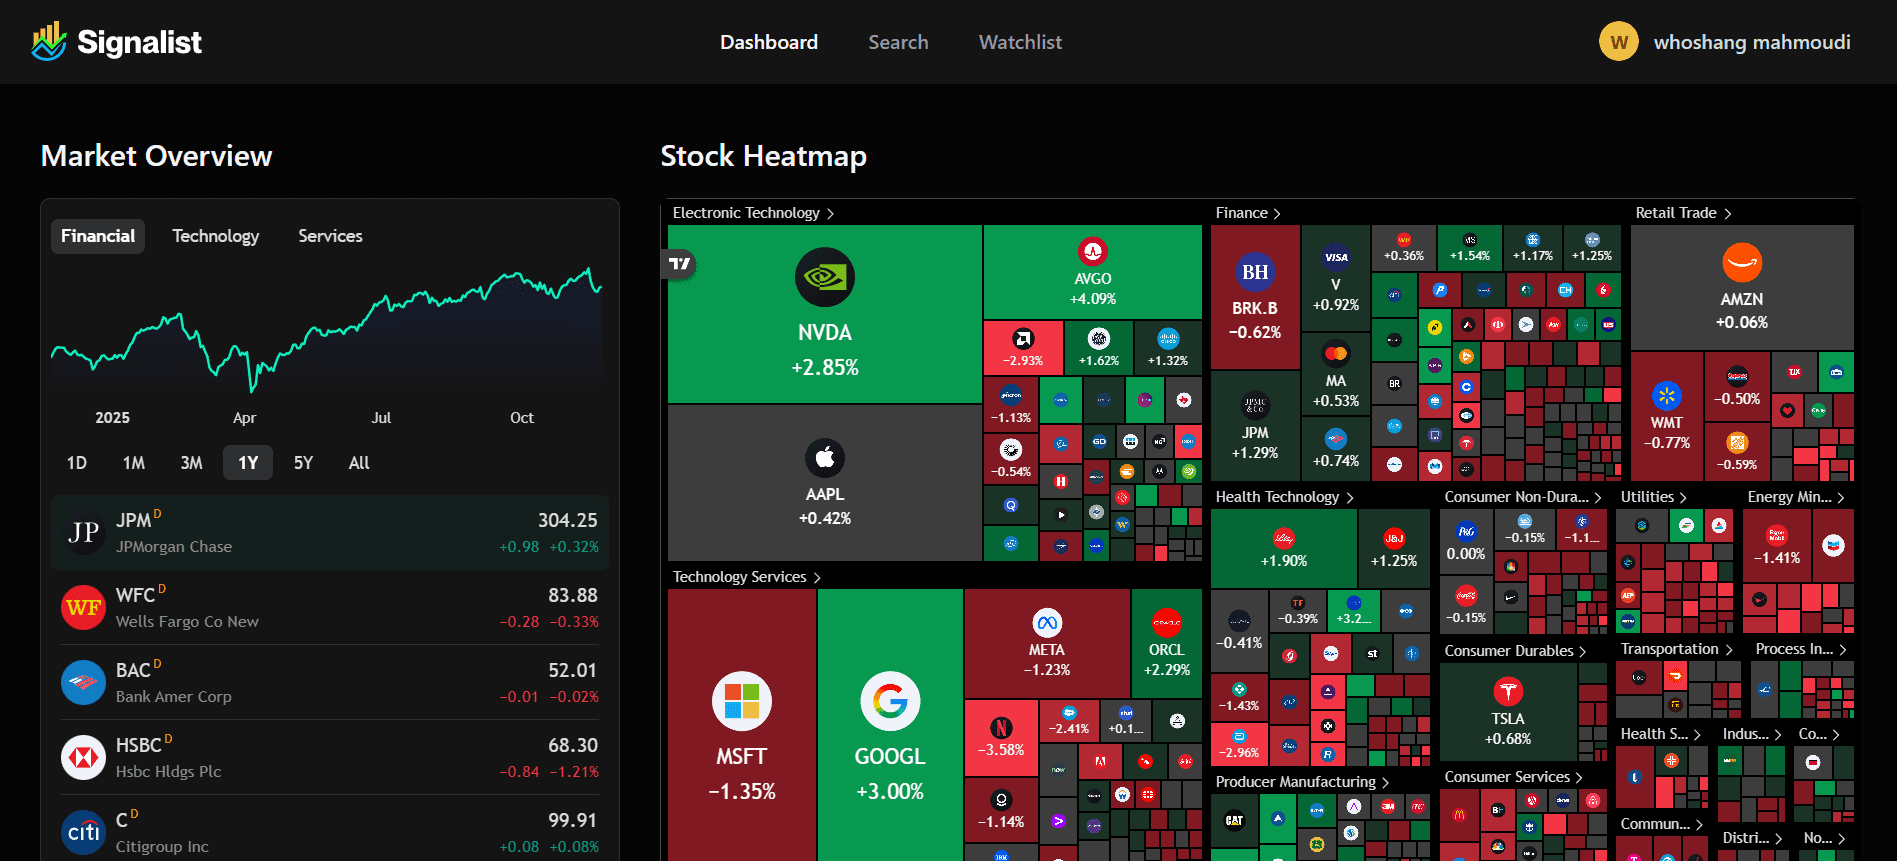The width and height of the screenshot is (1897, 861).
Task: Expand the Finance sector heading
Action: click(1248, 213)
